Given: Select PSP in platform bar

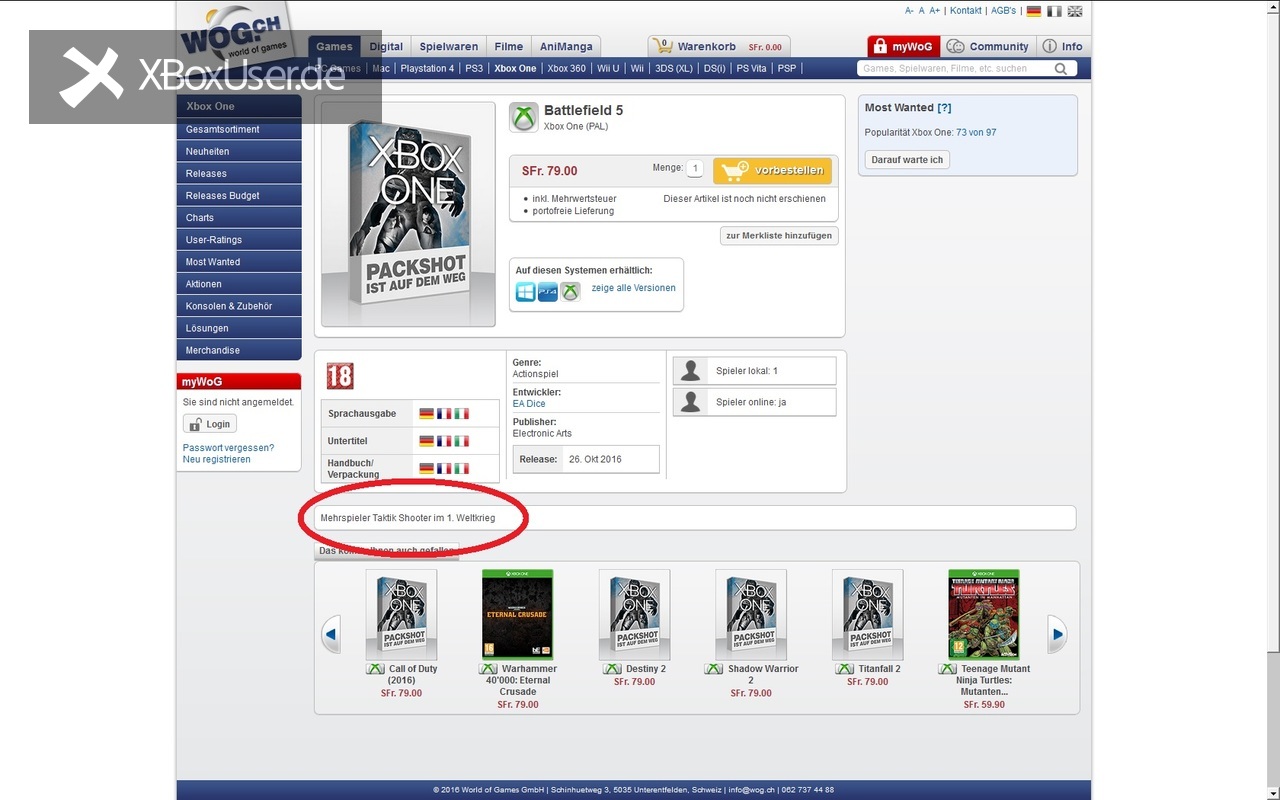Looking at the screenshot, I should click(x=787, y=69).
